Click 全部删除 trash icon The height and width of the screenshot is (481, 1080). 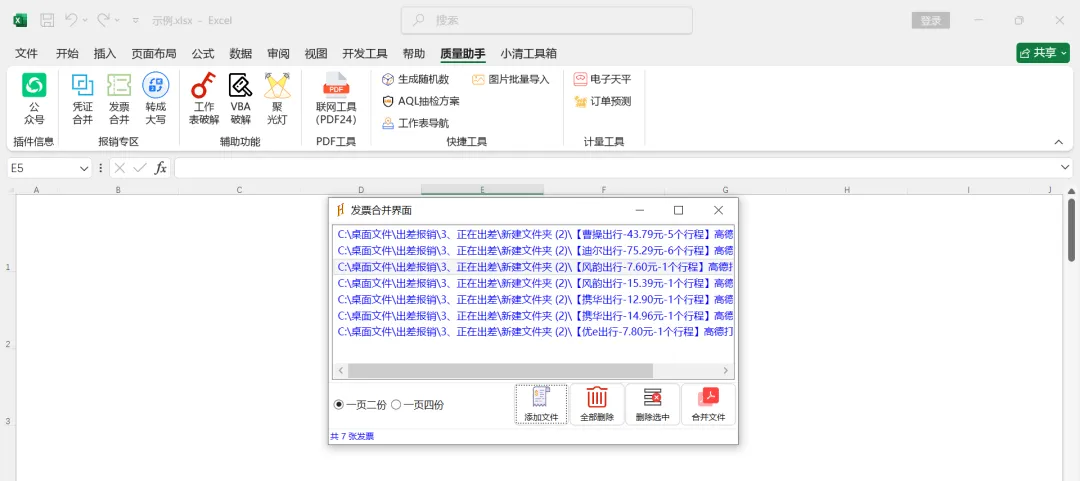click(596, 405)
